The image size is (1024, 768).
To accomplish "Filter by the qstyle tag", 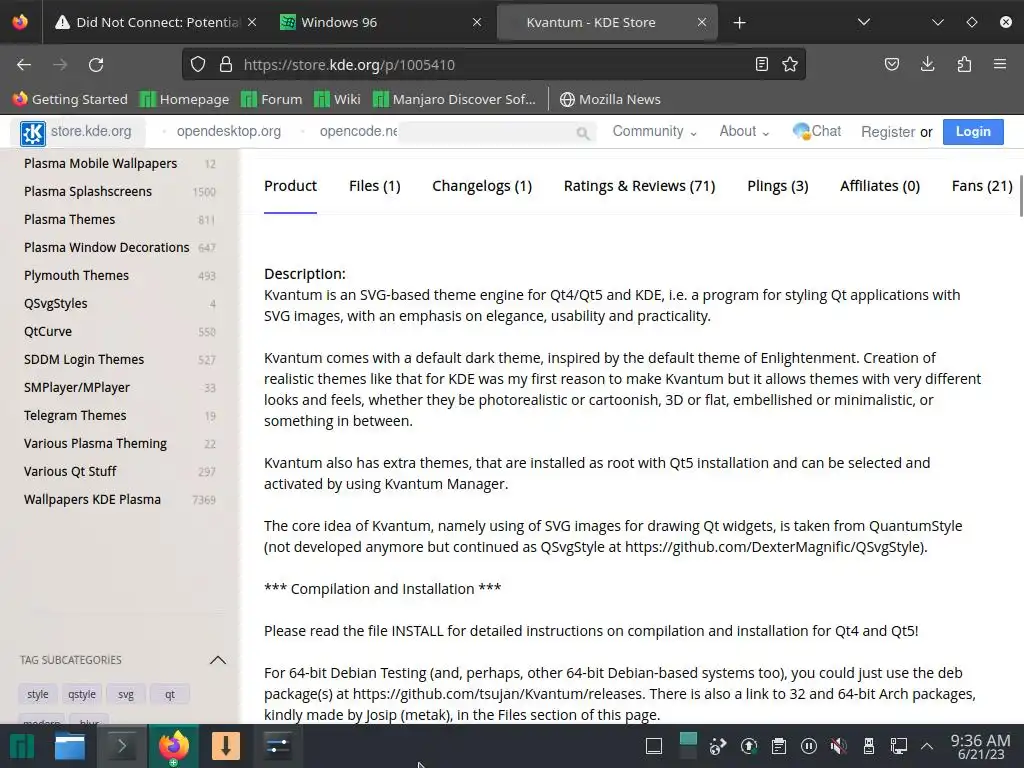I will coord(82,694).
